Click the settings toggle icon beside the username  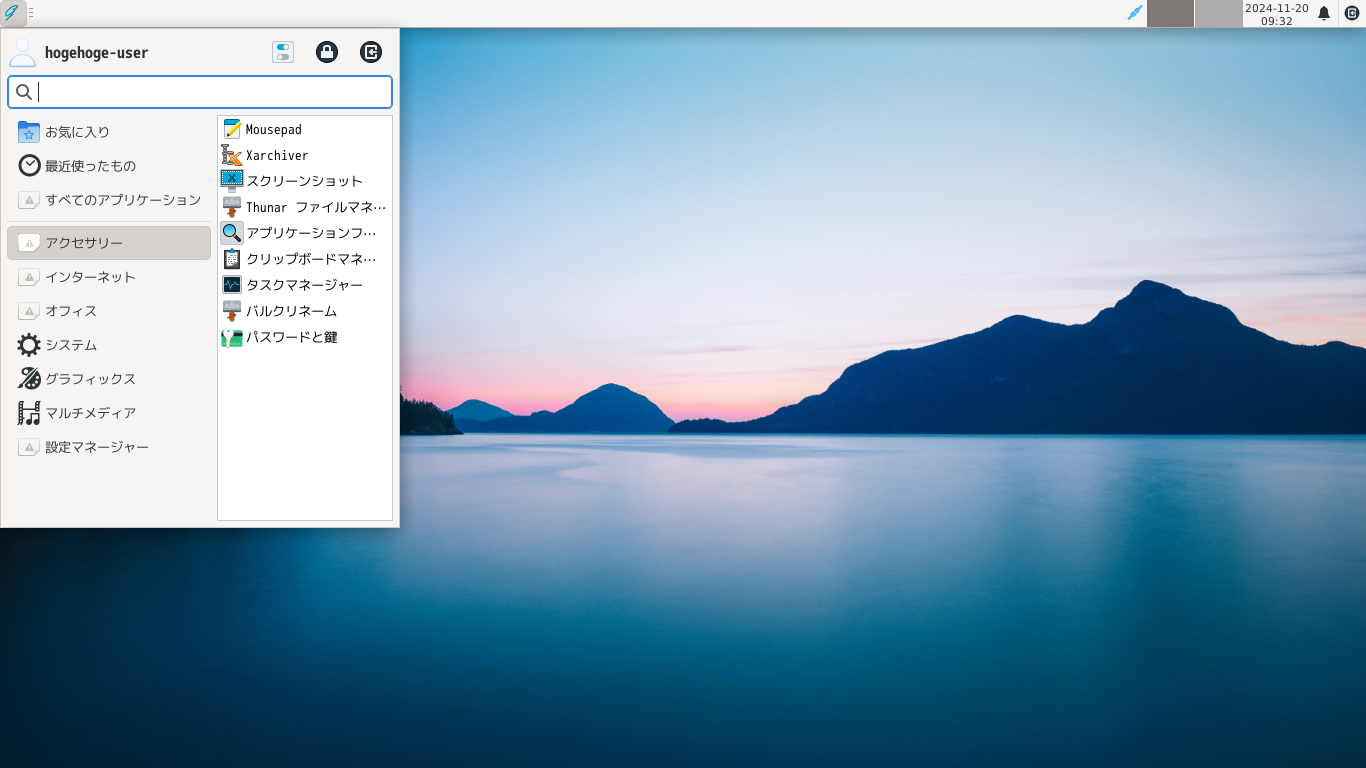pos(283,52)
